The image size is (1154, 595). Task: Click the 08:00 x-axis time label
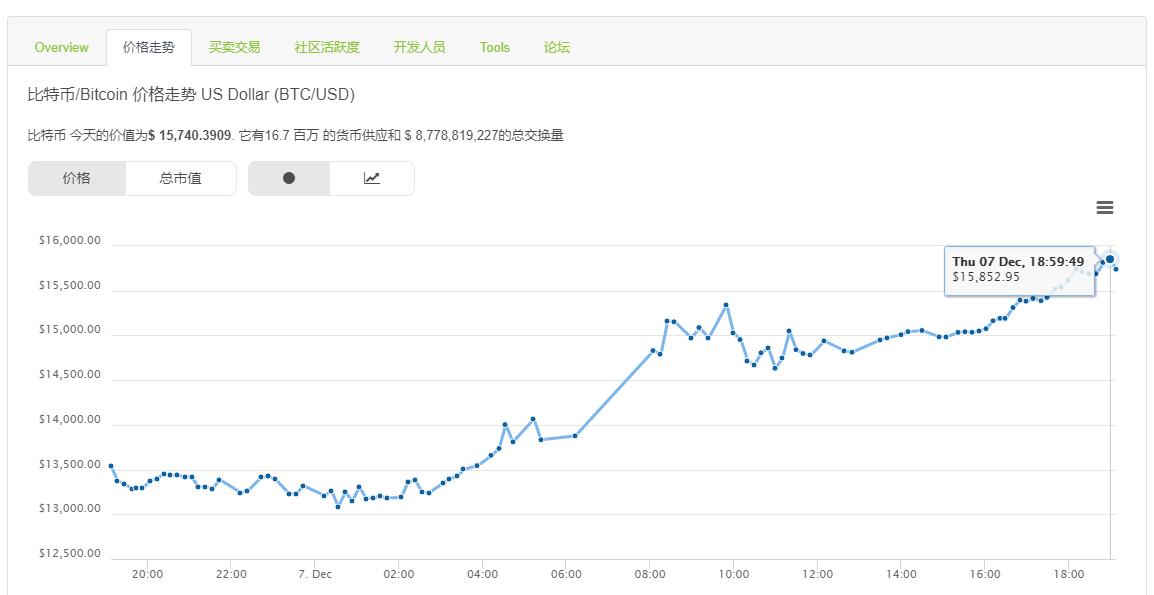pos(650,574)
